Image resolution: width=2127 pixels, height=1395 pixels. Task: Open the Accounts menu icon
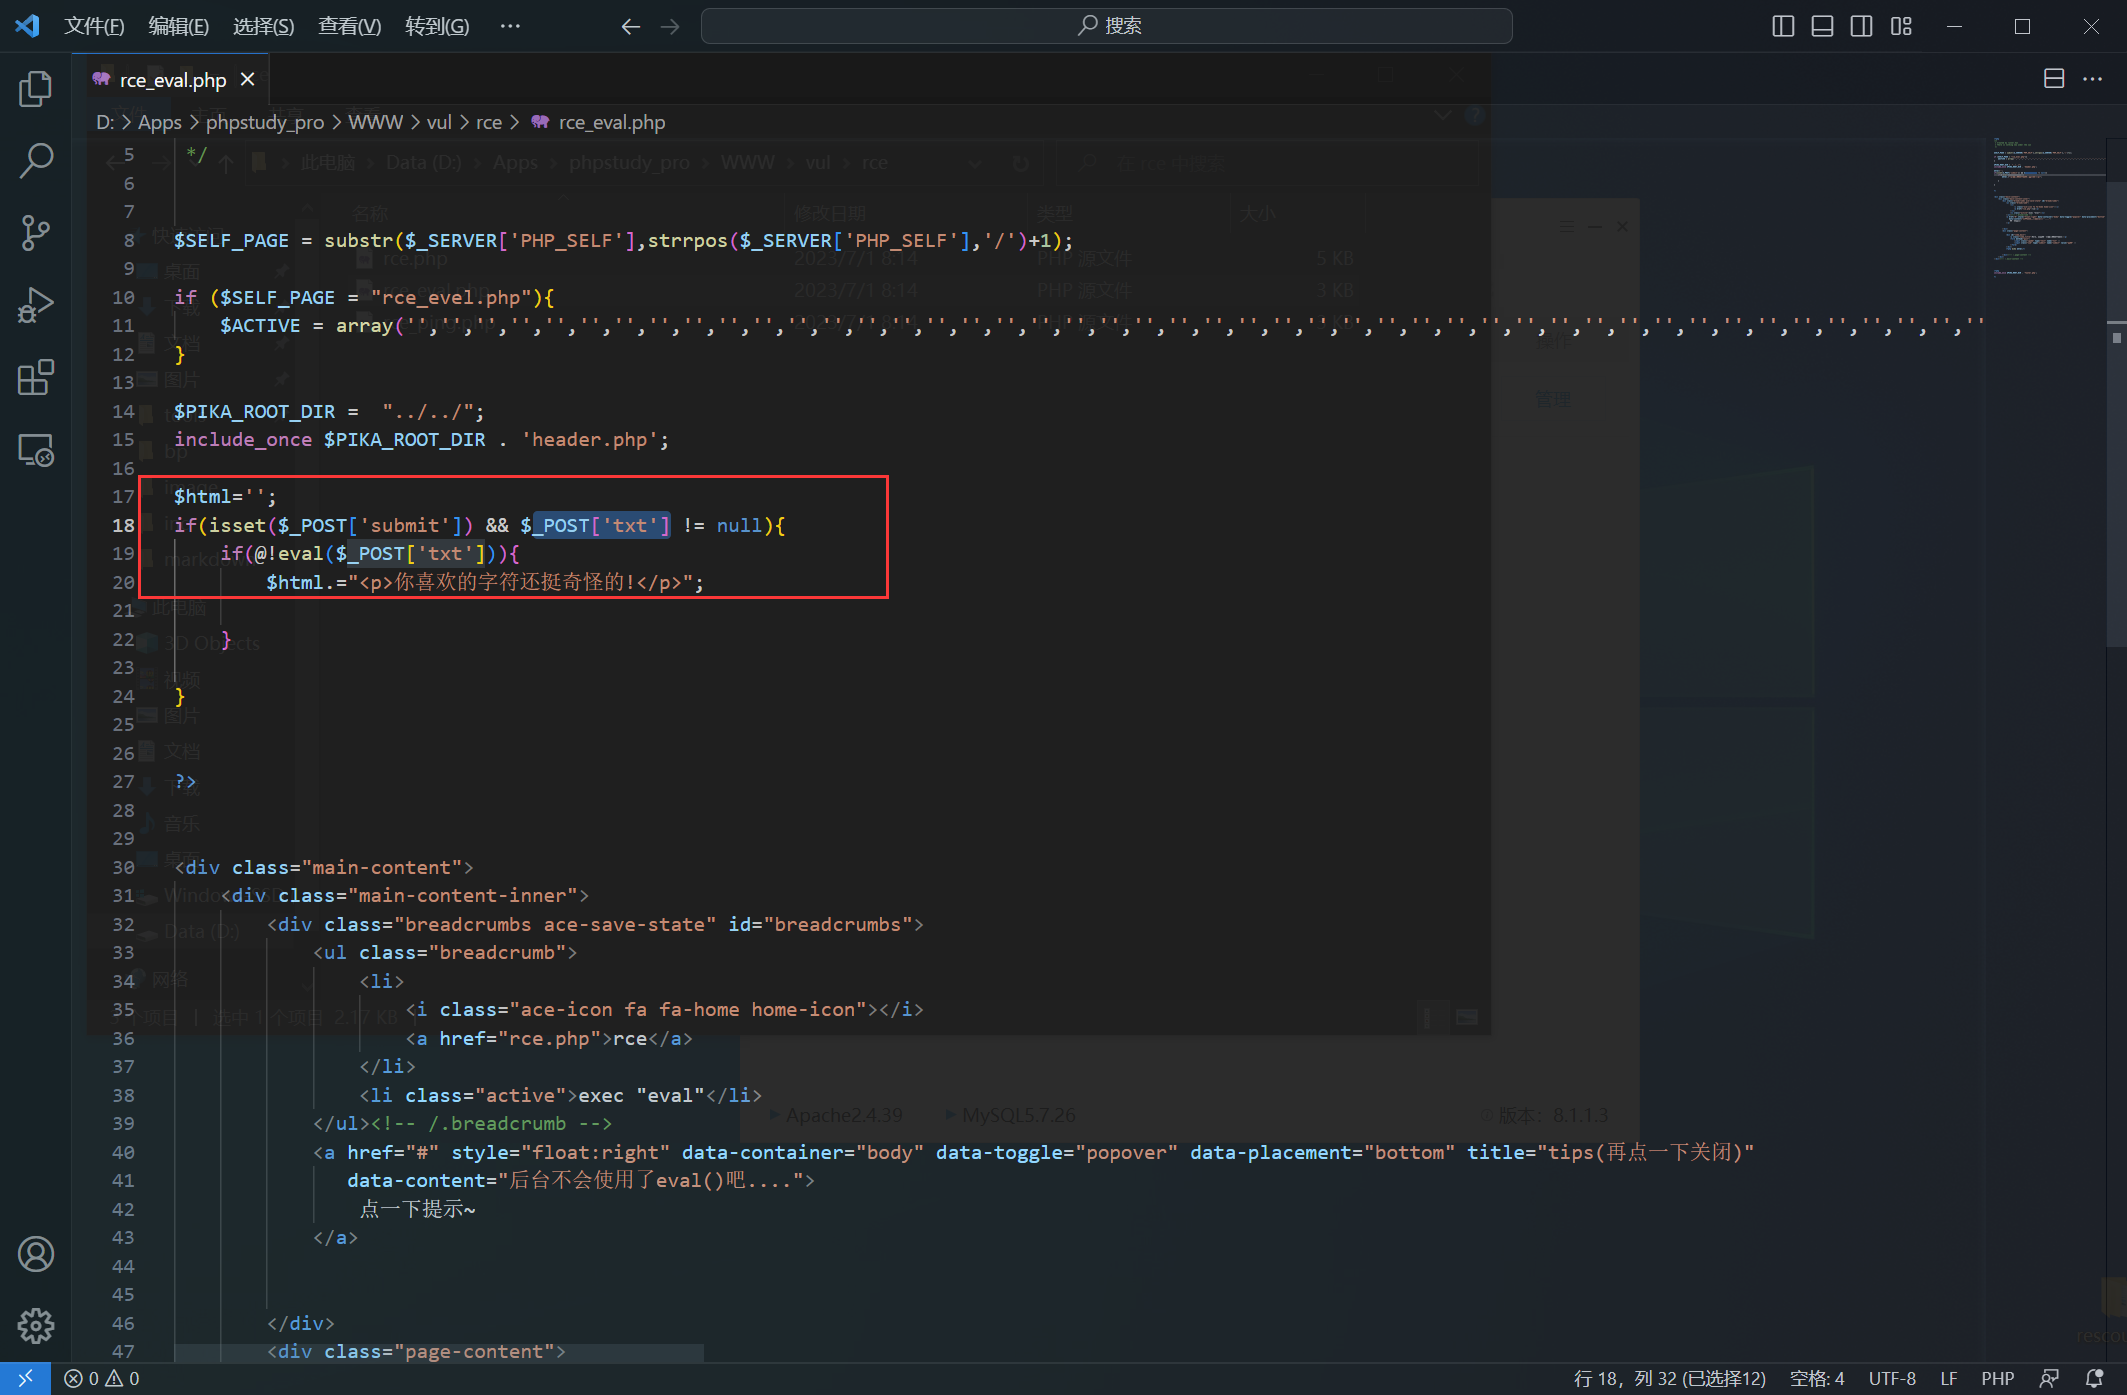(36, 1254)
